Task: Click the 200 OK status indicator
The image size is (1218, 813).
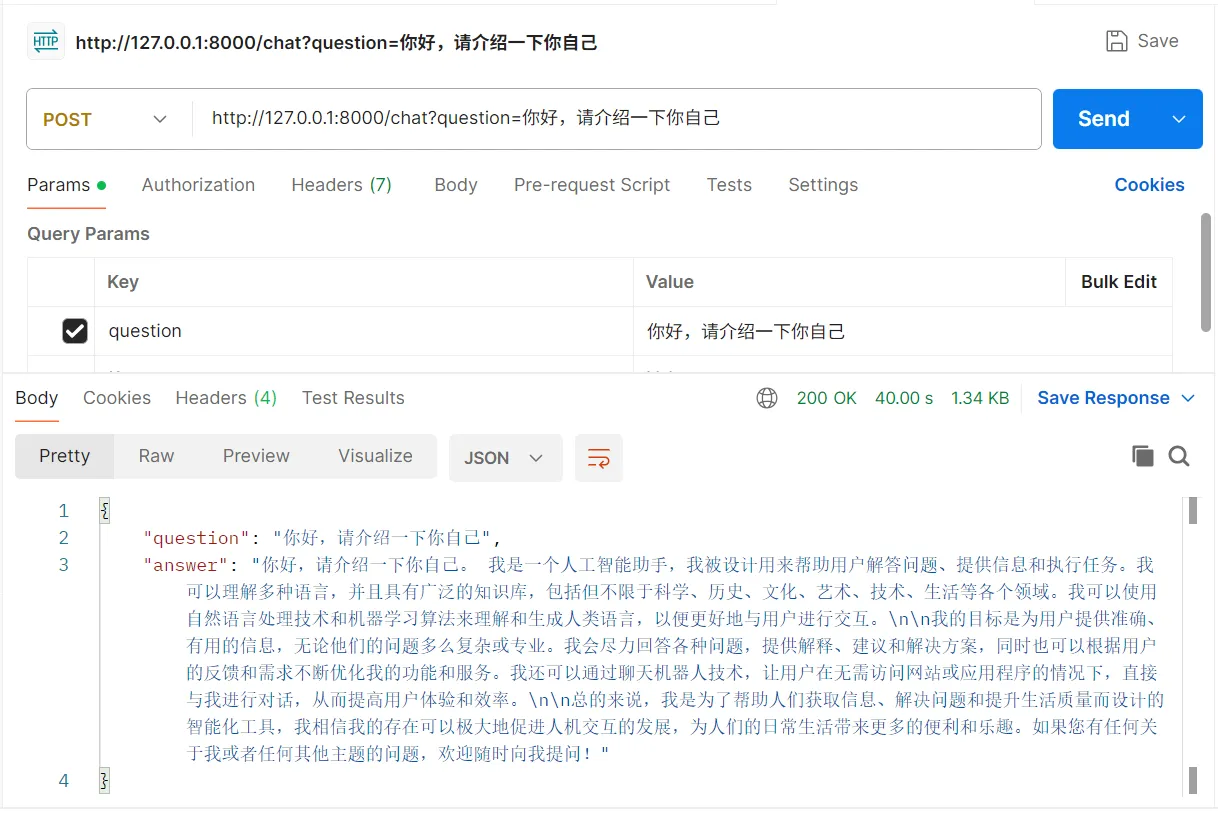Action: click(x=827, y=397)
